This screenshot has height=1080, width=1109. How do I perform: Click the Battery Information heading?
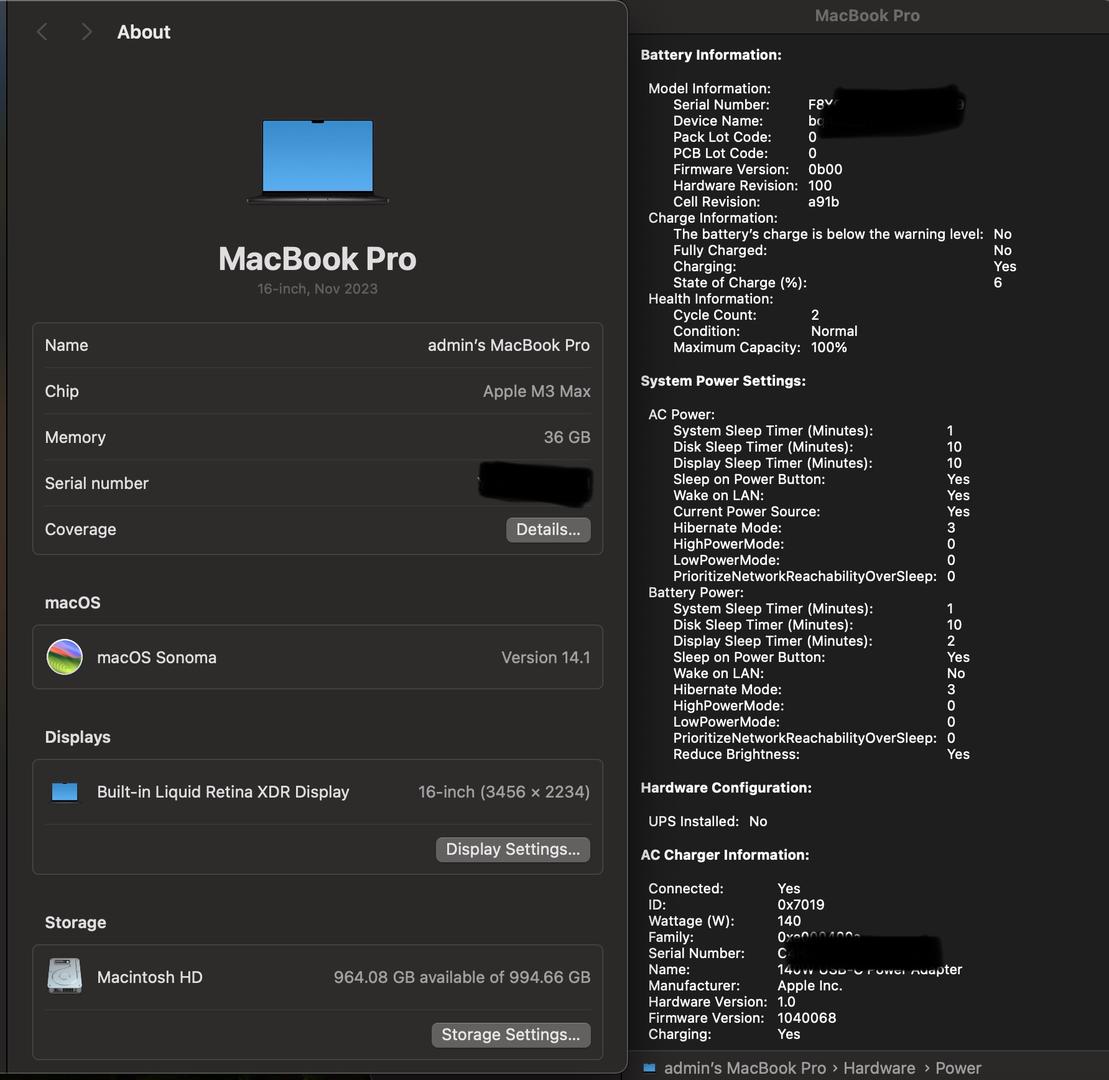click(x=711, y=55)
